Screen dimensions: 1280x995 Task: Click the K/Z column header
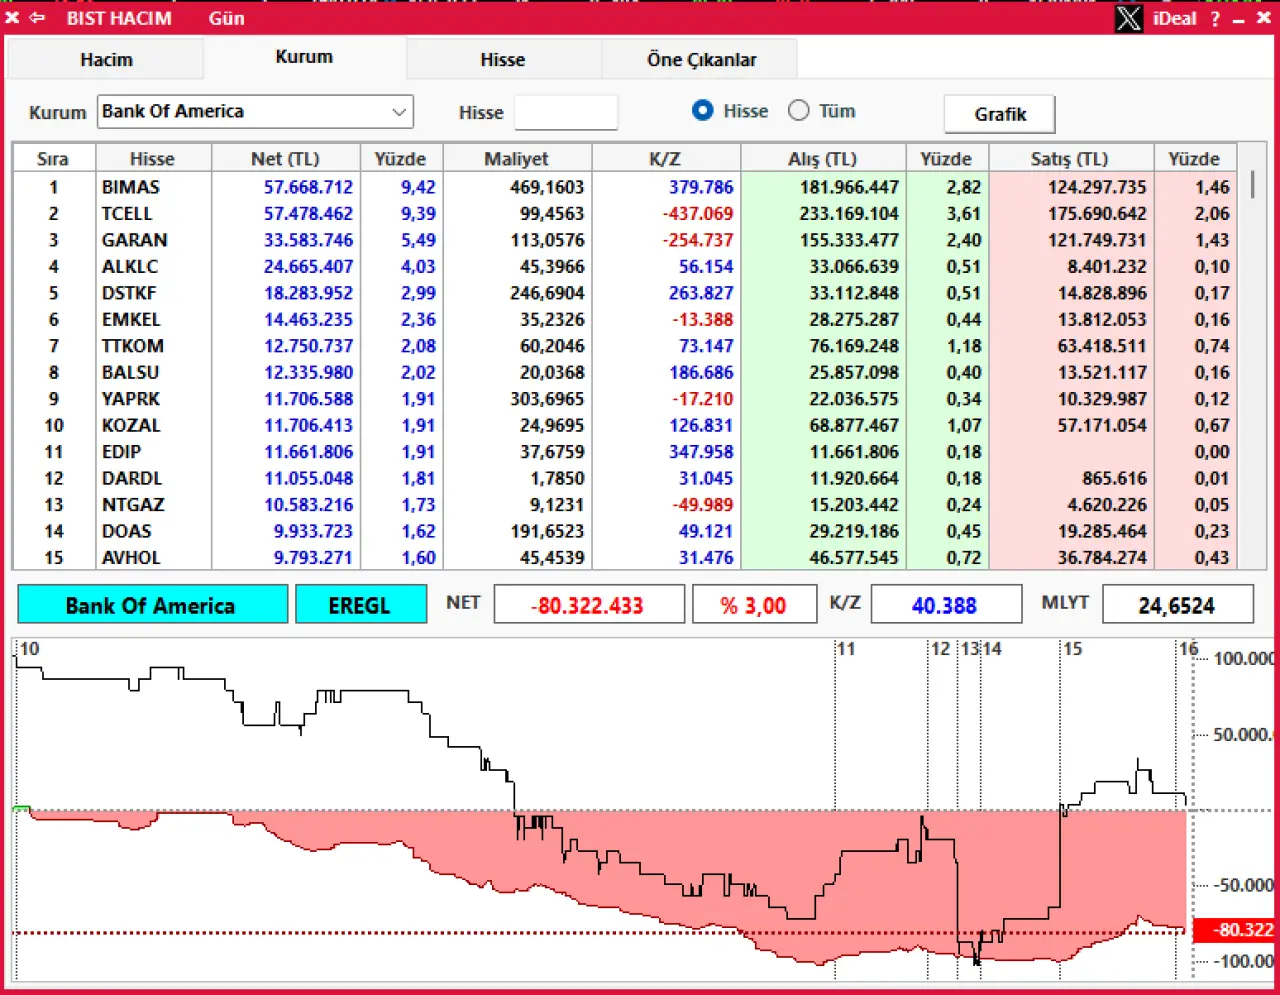point(665,159)
